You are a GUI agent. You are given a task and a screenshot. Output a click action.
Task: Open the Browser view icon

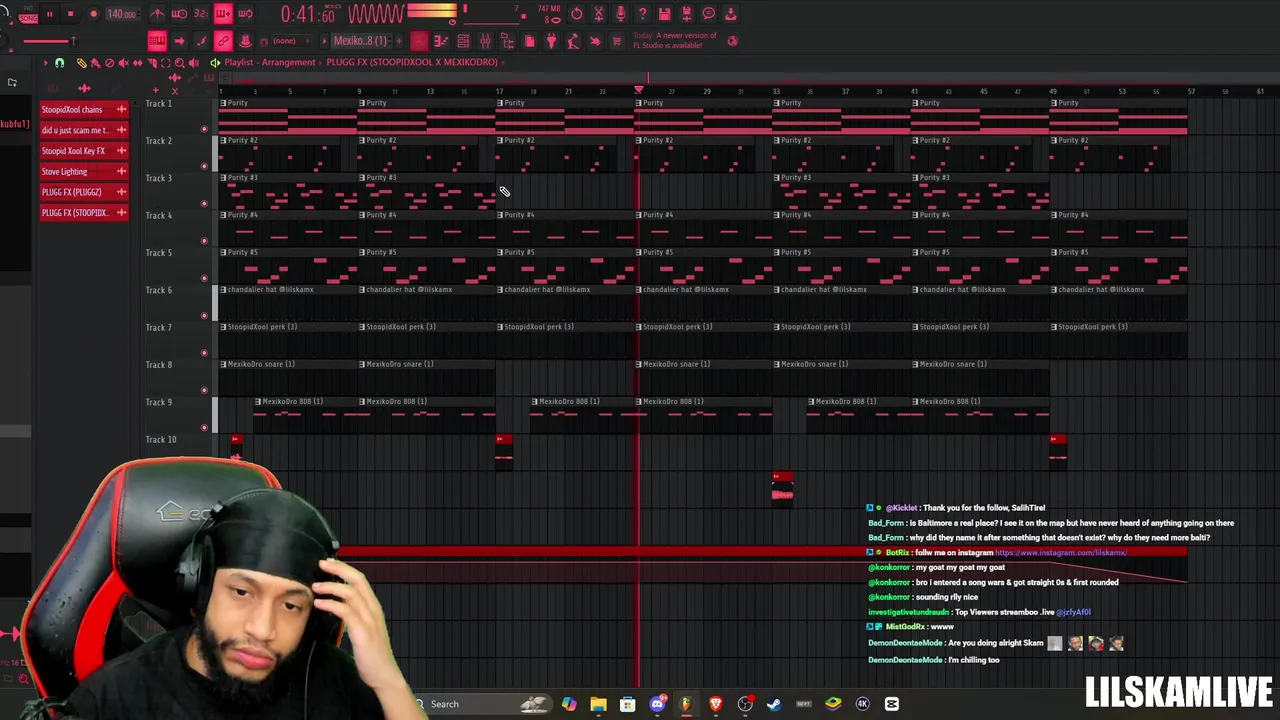coord(507,41)
